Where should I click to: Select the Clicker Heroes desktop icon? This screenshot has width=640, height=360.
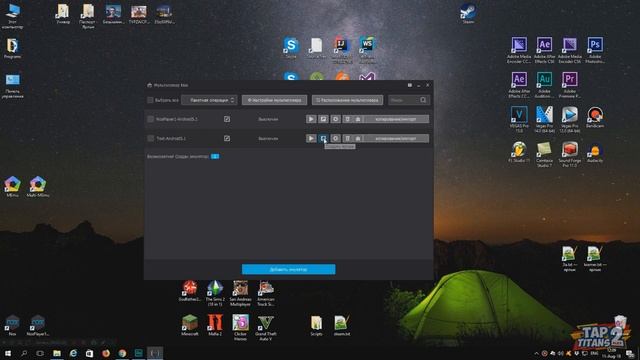[240, 327]
